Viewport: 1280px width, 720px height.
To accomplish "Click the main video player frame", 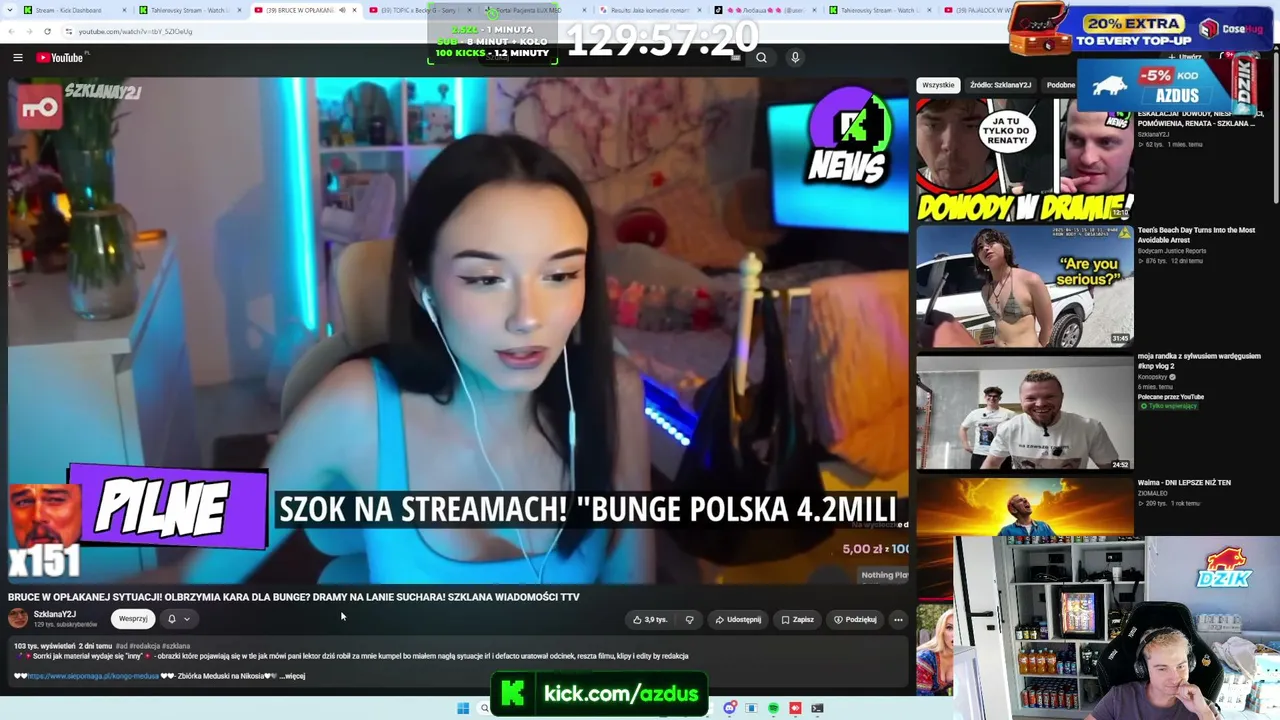I will pyautogui.click(x=459, y=331).
